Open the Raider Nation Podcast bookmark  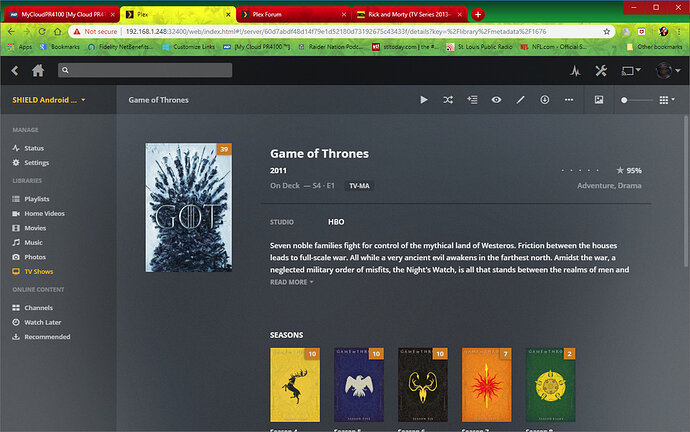(x=330, y=47)
